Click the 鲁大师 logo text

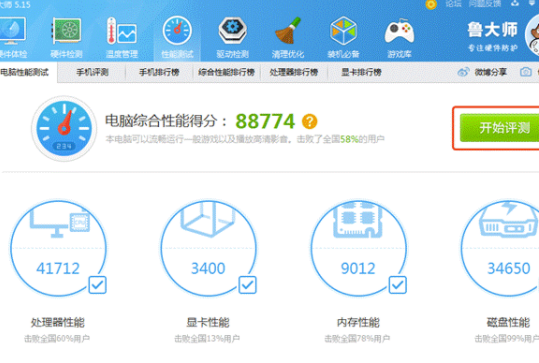click(492, 30)
